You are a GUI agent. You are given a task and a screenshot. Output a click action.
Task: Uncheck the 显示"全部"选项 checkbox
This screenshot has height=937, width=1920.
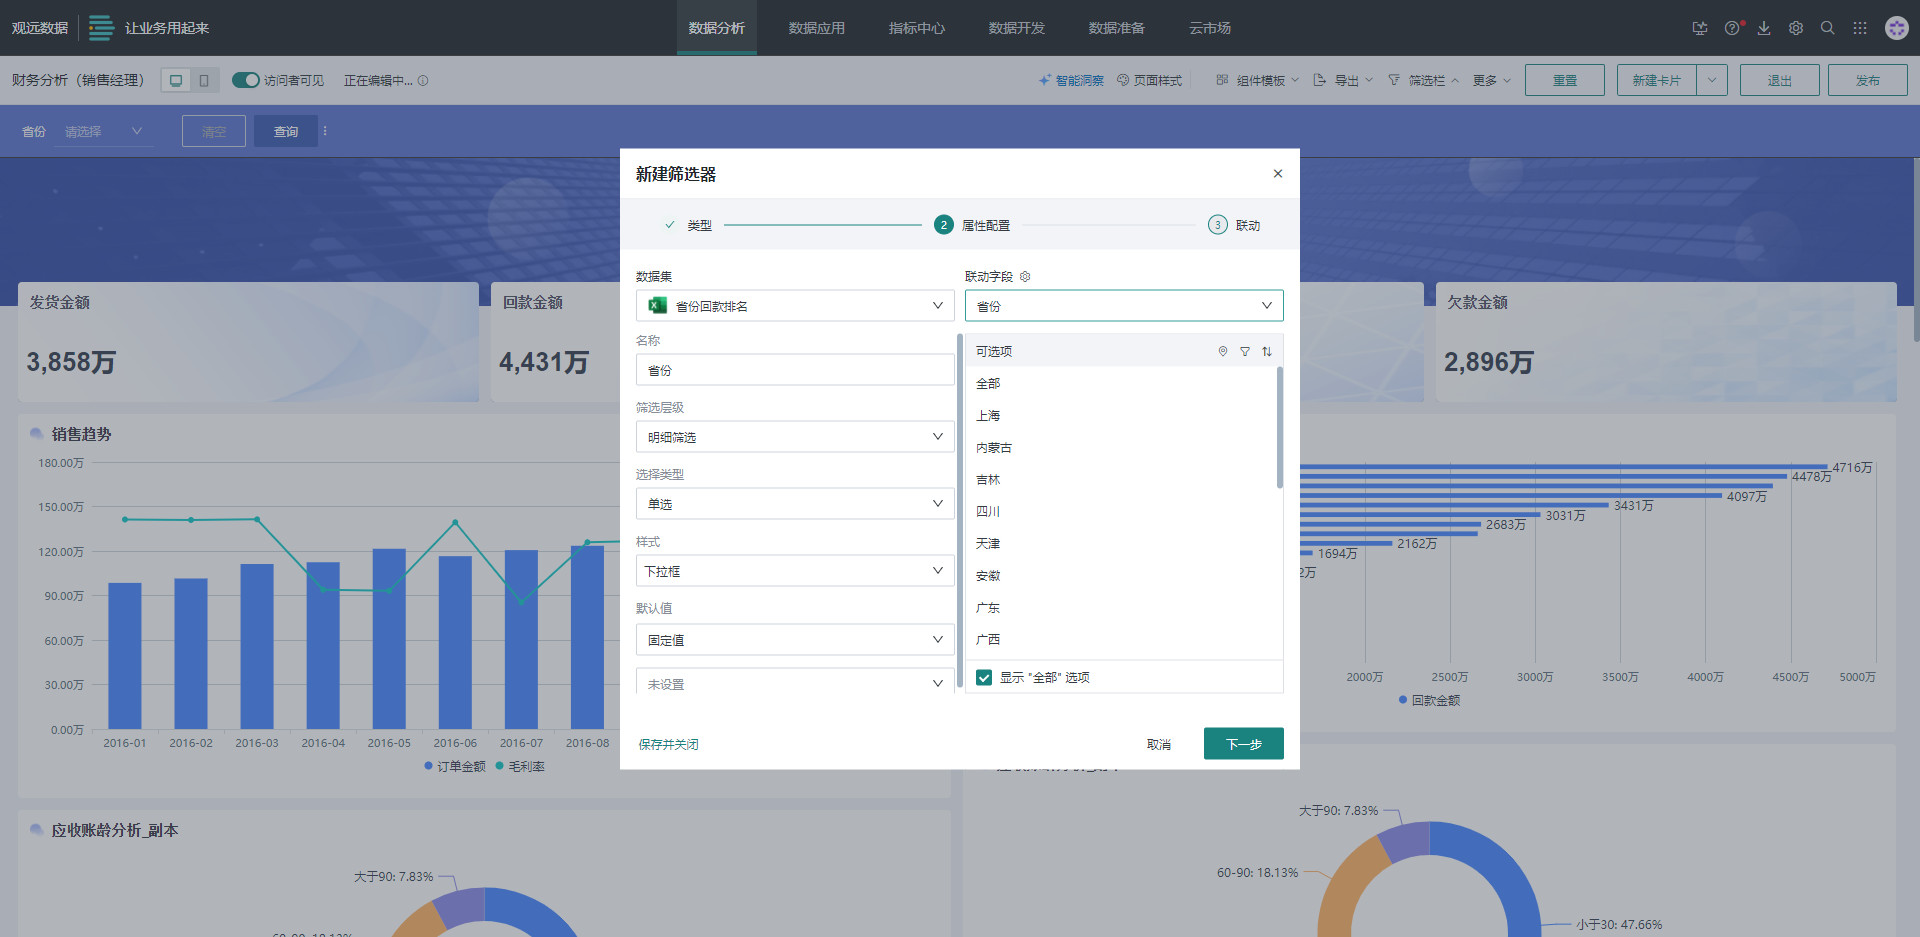(x=984, y=678)
